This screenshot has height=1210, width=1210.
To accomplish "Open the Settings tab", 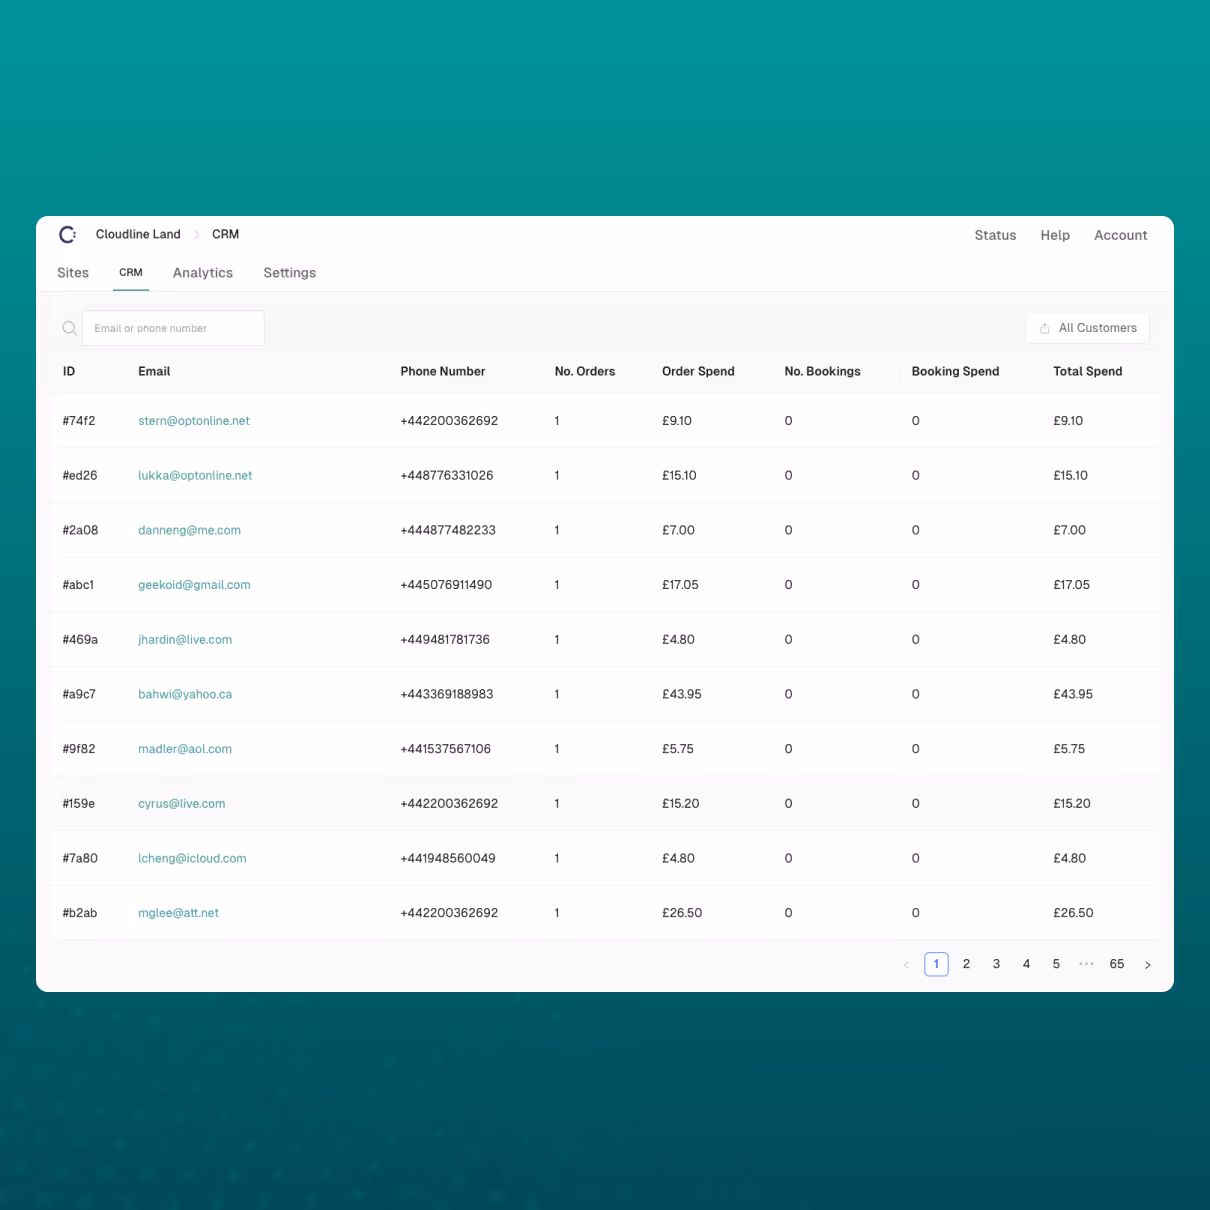I will (x=290, y=273).
